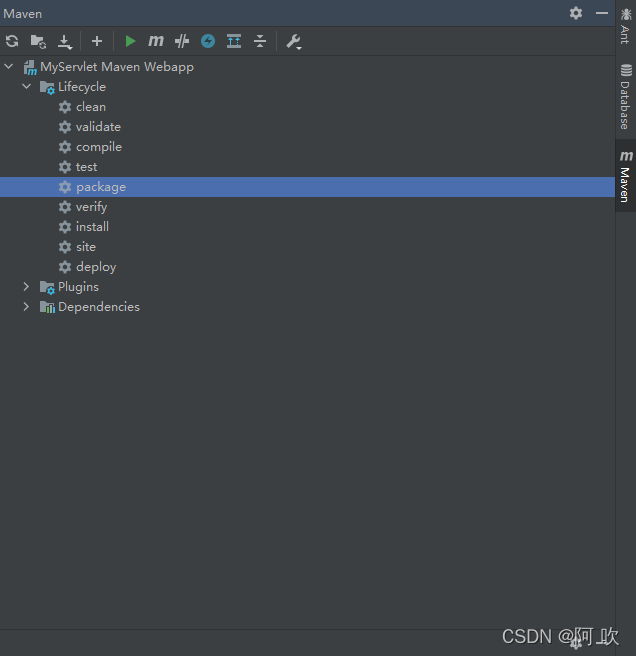Screen dimensions: 636x656
Task: Click gear icon beside package
Action: pyautogui.click(x=65, y=187)
